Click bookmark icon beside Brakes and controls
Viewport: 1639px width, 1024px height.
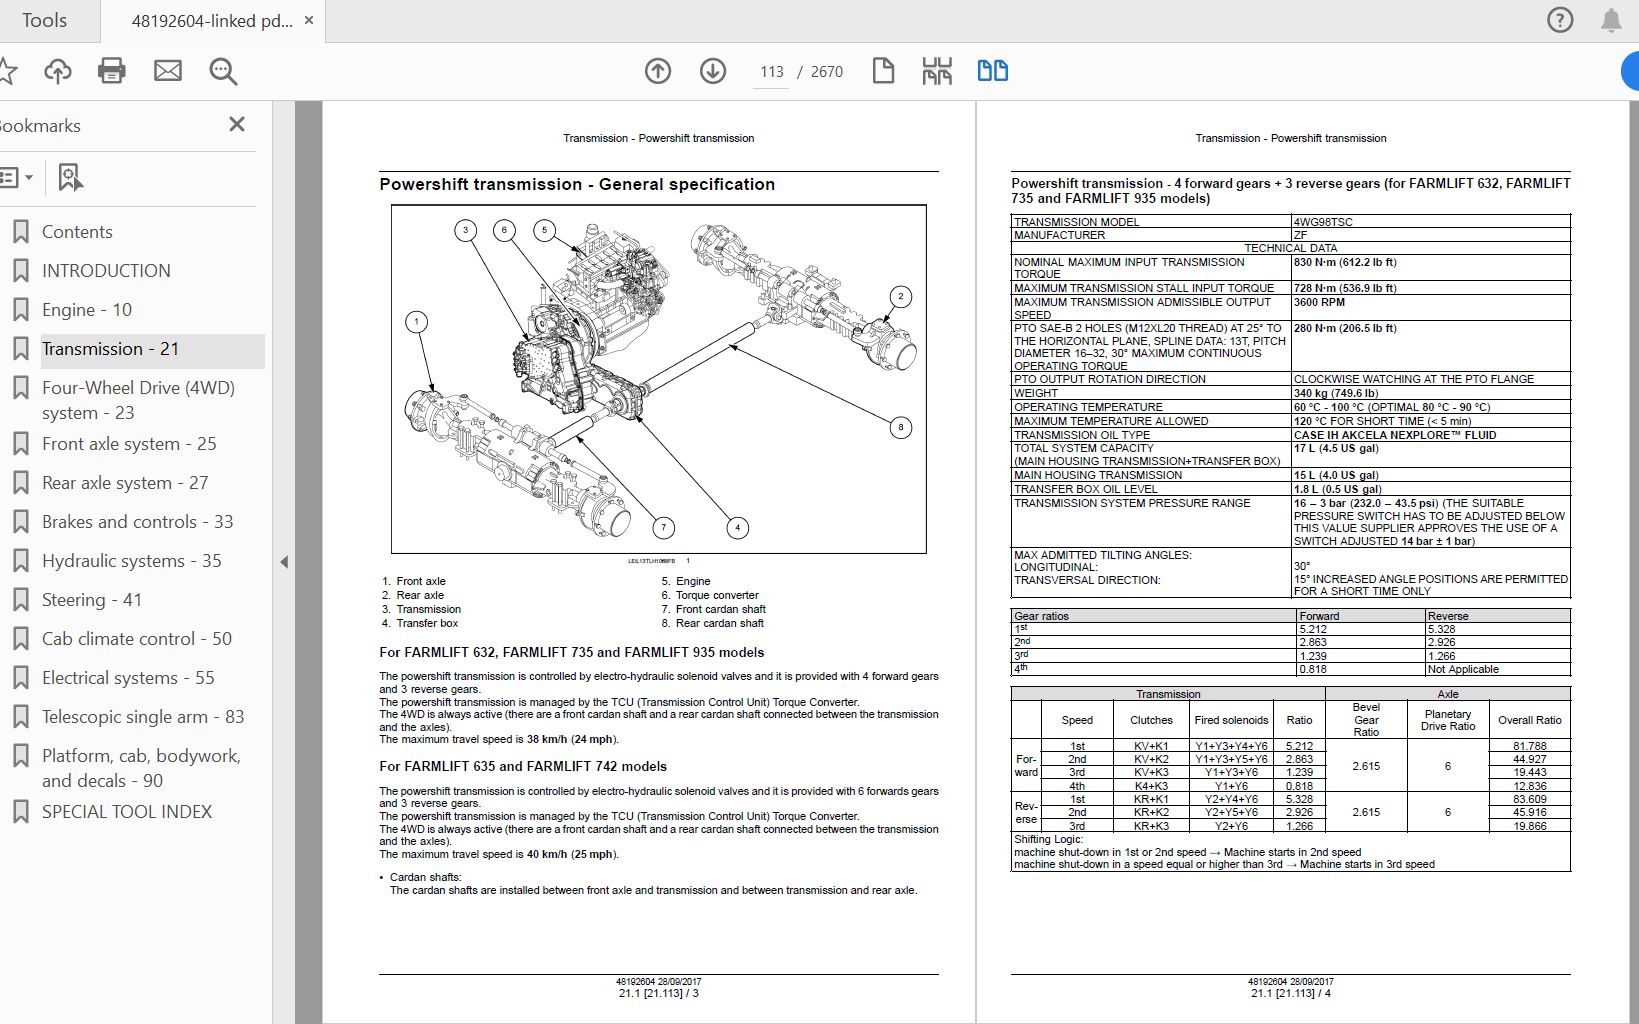pyautogui.click(x=20, y=522)
